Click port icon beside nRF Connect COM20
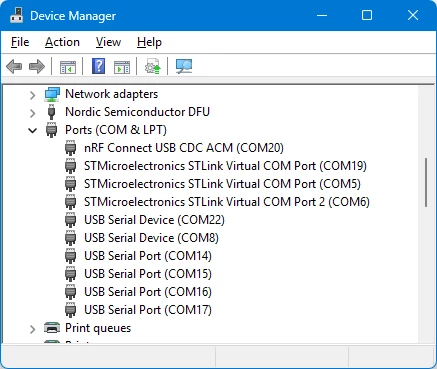This screenshot has width=437, height=369. pyautogui.click(x=70, y=148)
